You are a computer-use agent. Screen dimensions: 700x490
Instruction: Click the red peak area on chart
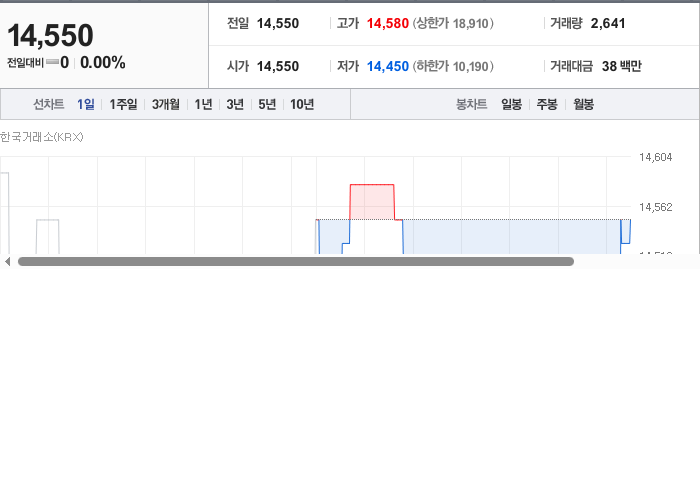tap(372, 202)
